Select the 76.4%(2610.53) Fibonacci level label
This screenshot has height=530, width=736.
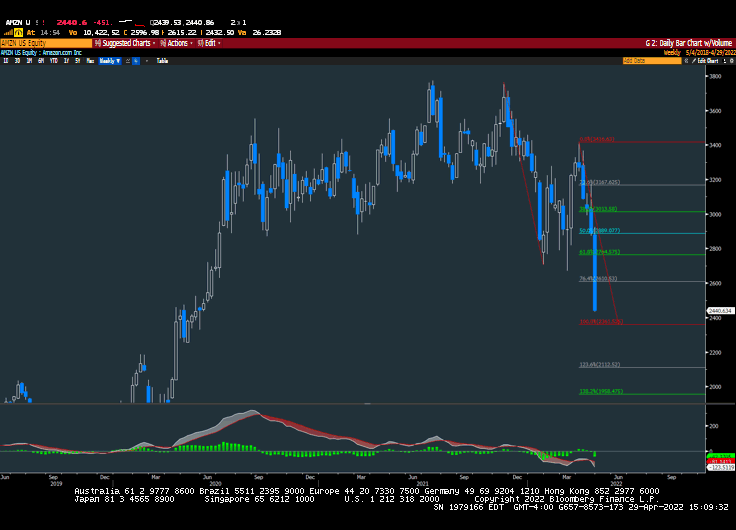598,278
